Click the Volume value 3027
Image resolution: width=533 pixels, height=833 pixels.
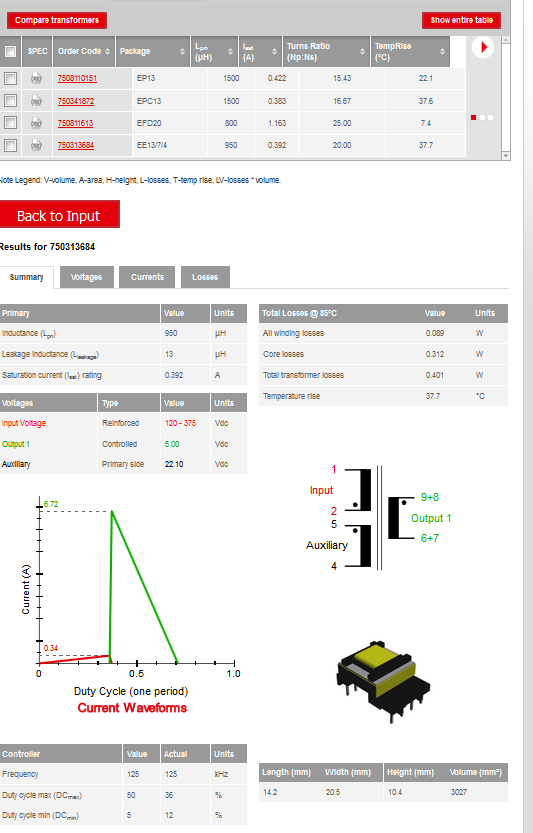click(x=459, y=792)
